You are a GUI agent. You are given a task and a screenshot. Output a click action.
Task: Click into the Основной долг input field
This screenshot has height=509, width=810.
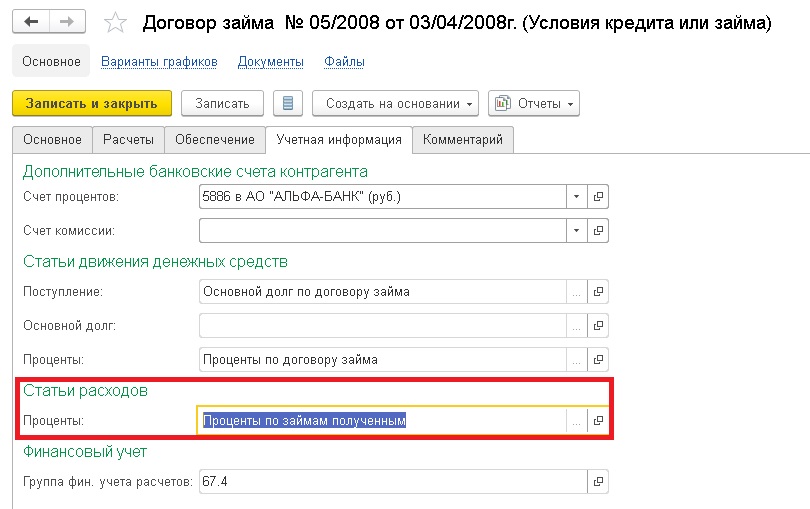[382, 326]
